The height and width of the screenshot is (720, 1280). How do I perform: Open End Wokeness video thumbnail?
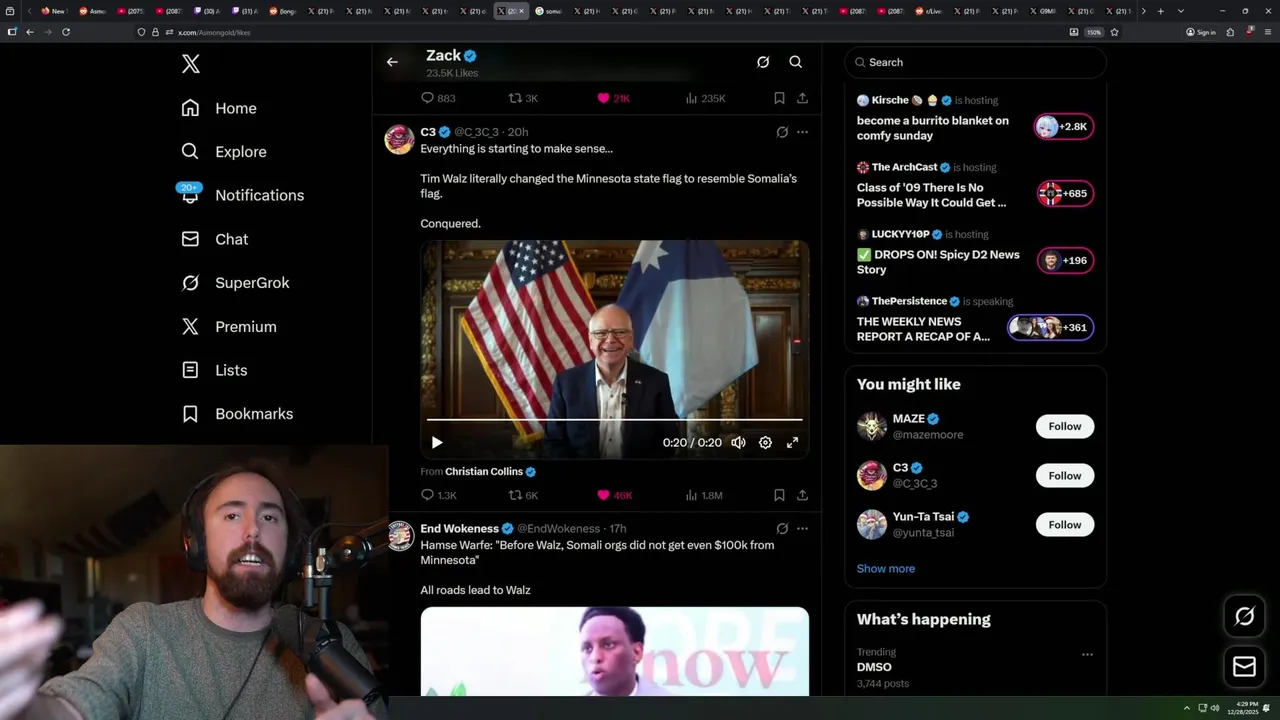(614, 651)
